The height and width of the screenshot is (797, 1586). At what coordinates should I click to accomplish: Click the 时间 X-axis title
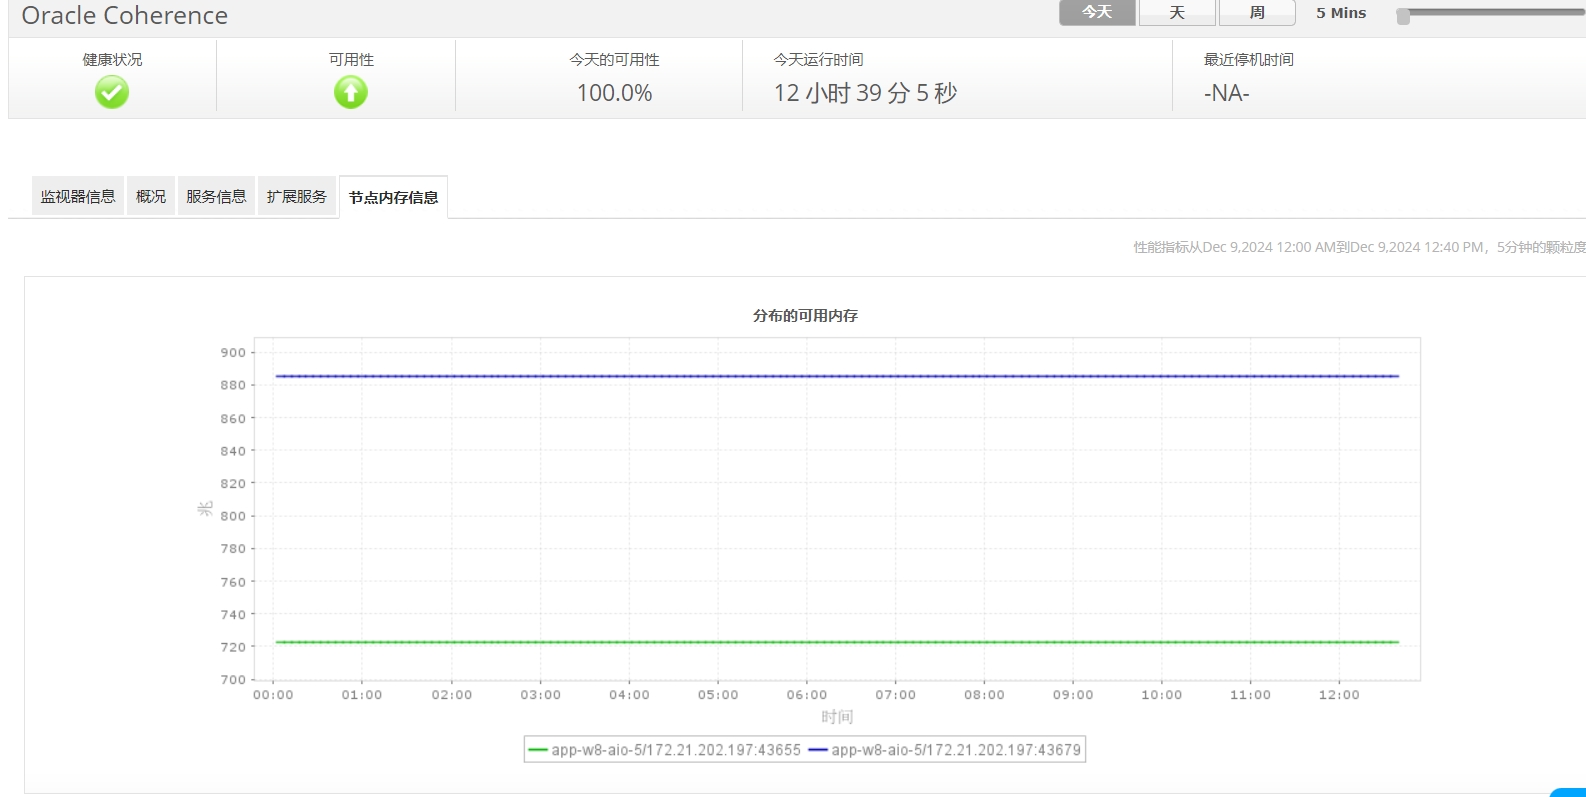[837, 717]
